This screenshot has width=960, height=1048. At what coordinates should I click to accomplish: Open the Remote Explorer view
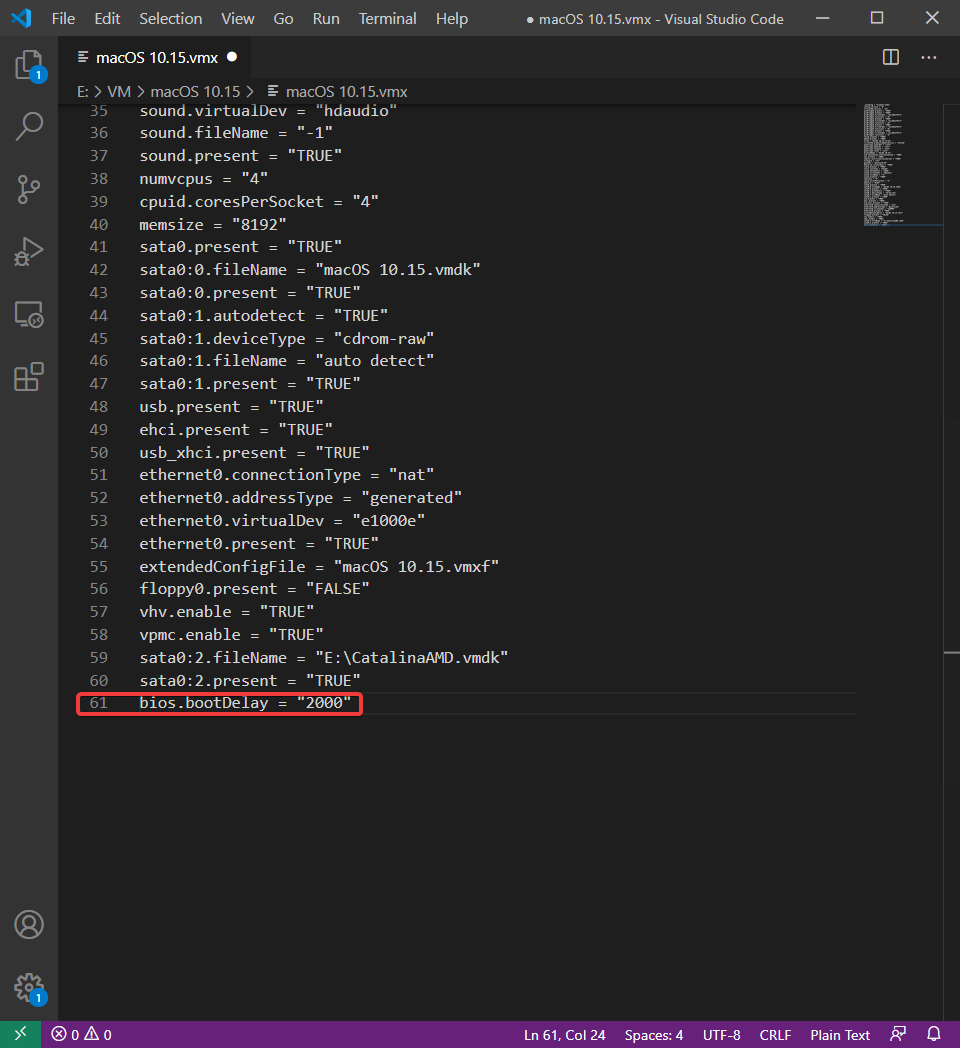[29, 314]
